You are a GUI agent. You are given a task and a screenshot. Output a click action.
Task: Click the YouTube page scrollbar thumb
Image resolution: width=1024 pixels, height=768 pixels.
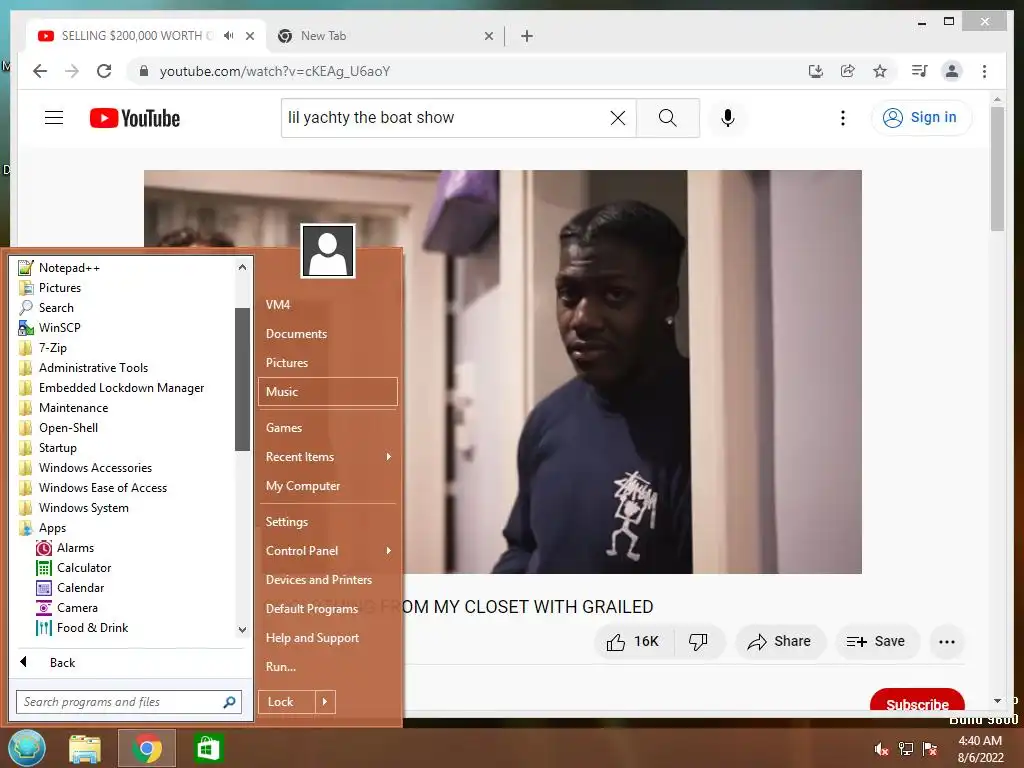[x=997, y=168]
